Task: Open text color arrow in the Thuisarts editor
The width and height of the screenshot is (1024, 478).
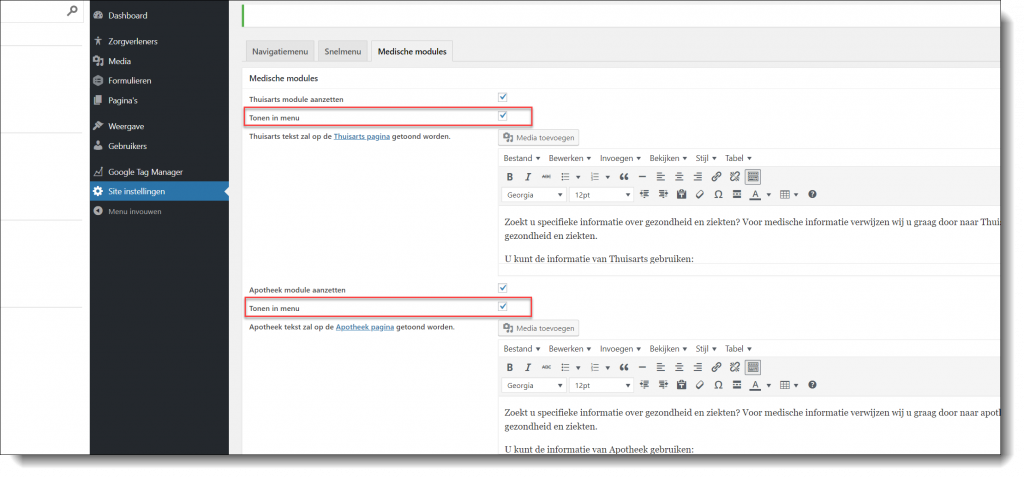Action: point(769,195)
